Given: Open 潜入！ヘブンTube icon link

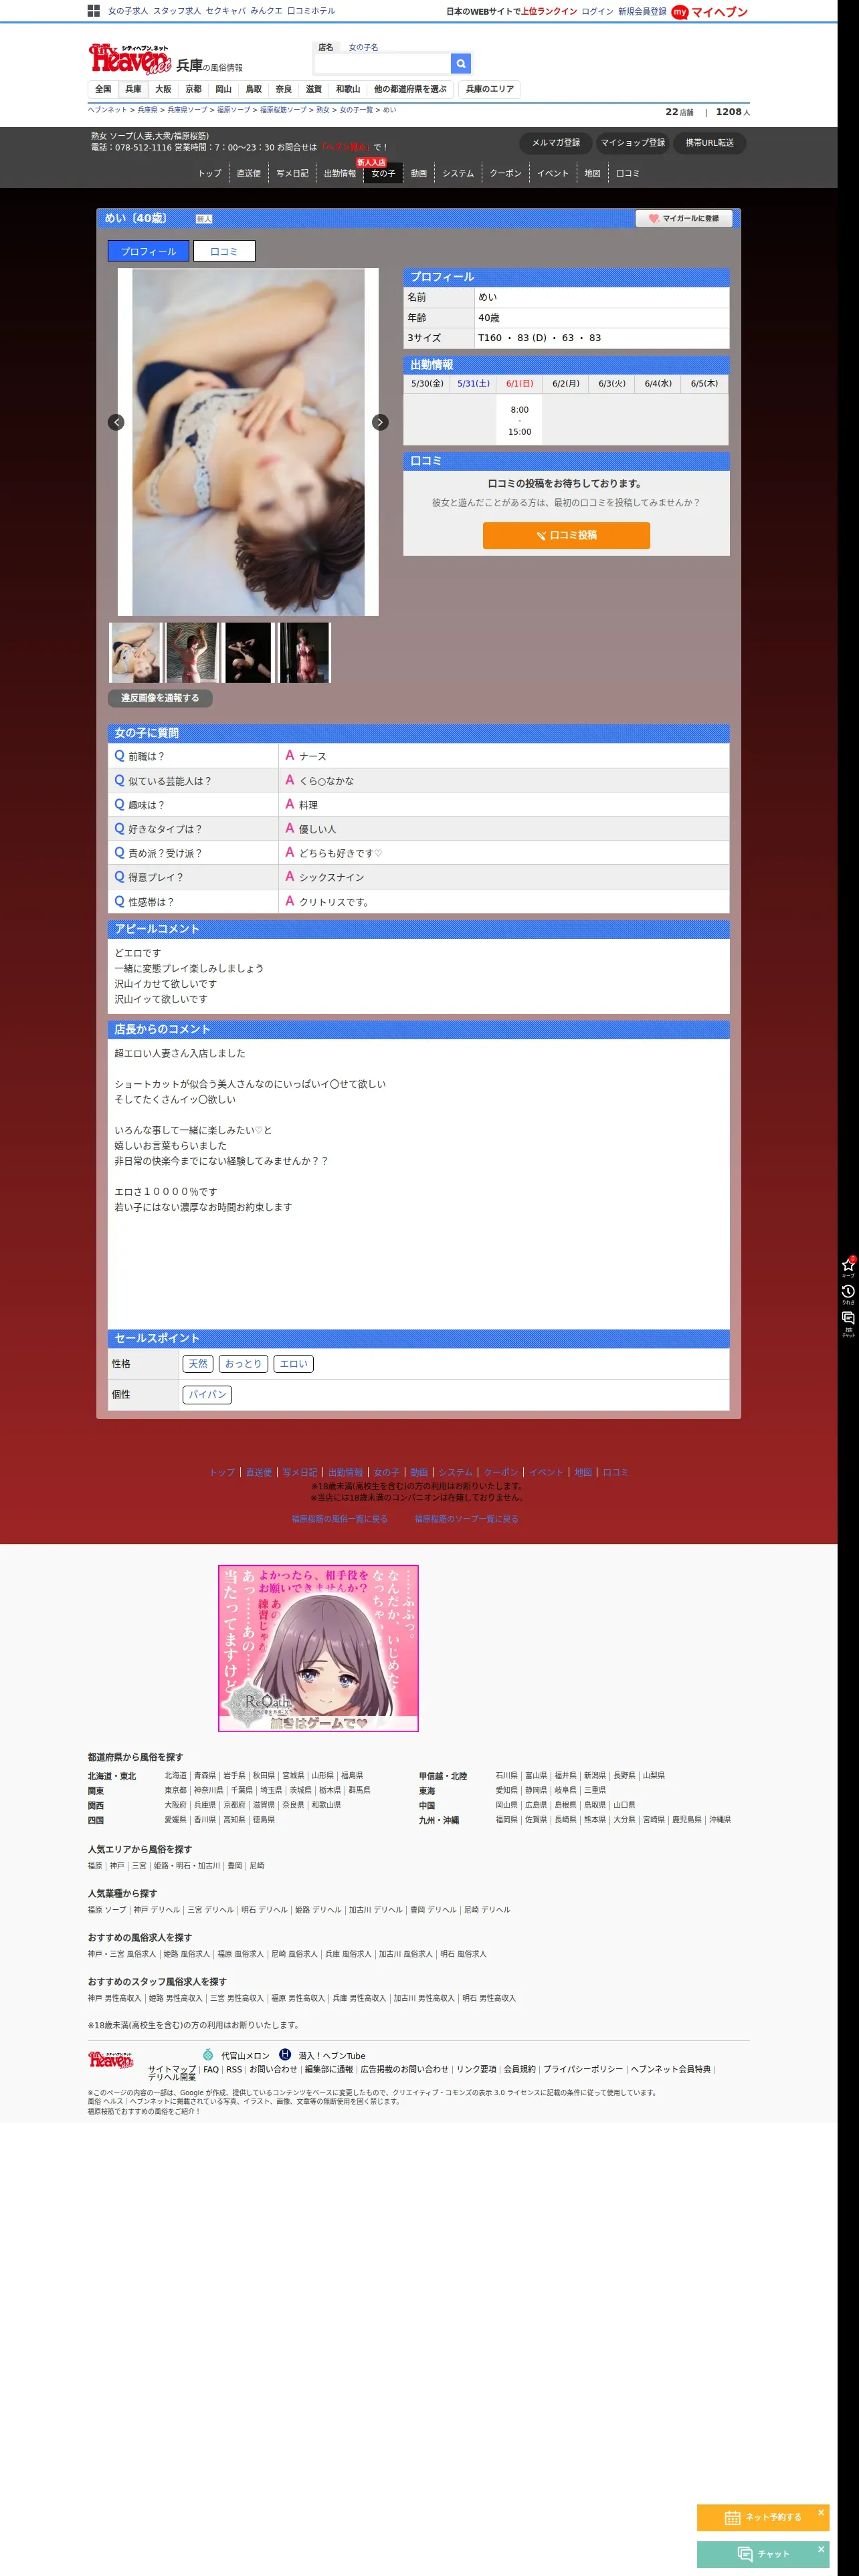Looking at the screenshot, I should 285,2055.
